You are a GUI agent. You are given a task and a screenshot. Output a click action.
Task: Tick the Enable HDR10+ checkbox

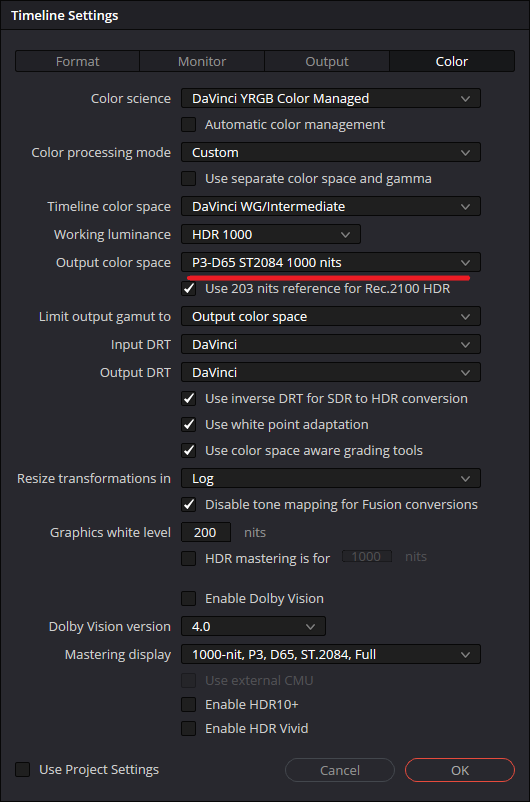(189, 705)
